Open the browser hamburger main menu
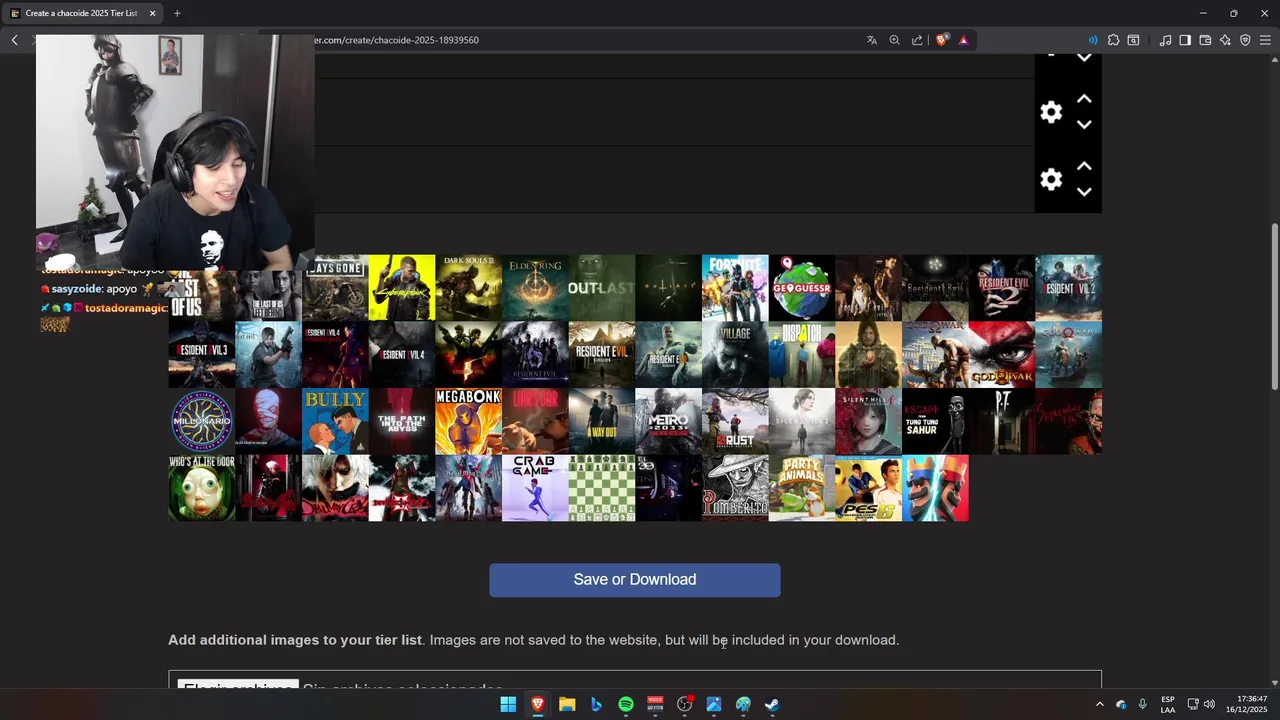The image size is (1280, 720). point(1265,40)
